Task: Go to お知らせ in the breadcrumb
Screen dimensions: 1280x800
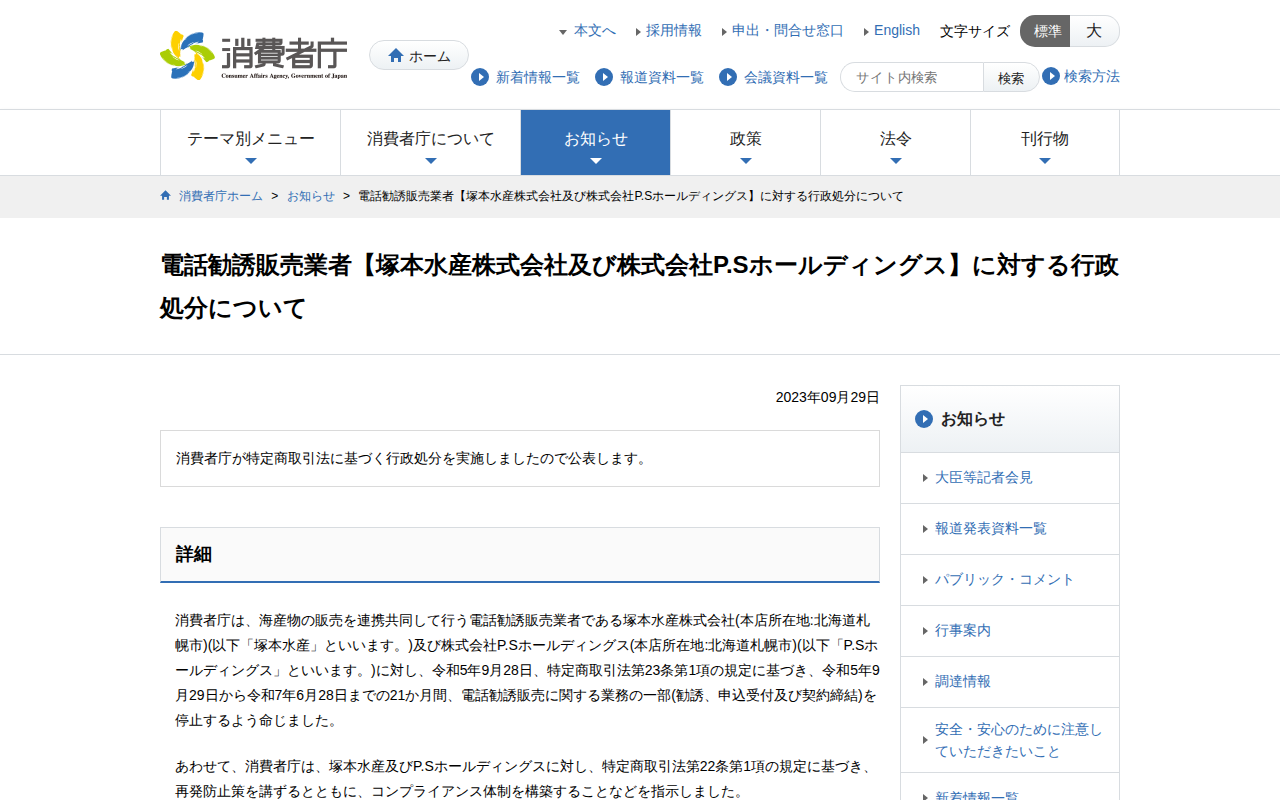Action: [311, 196]
